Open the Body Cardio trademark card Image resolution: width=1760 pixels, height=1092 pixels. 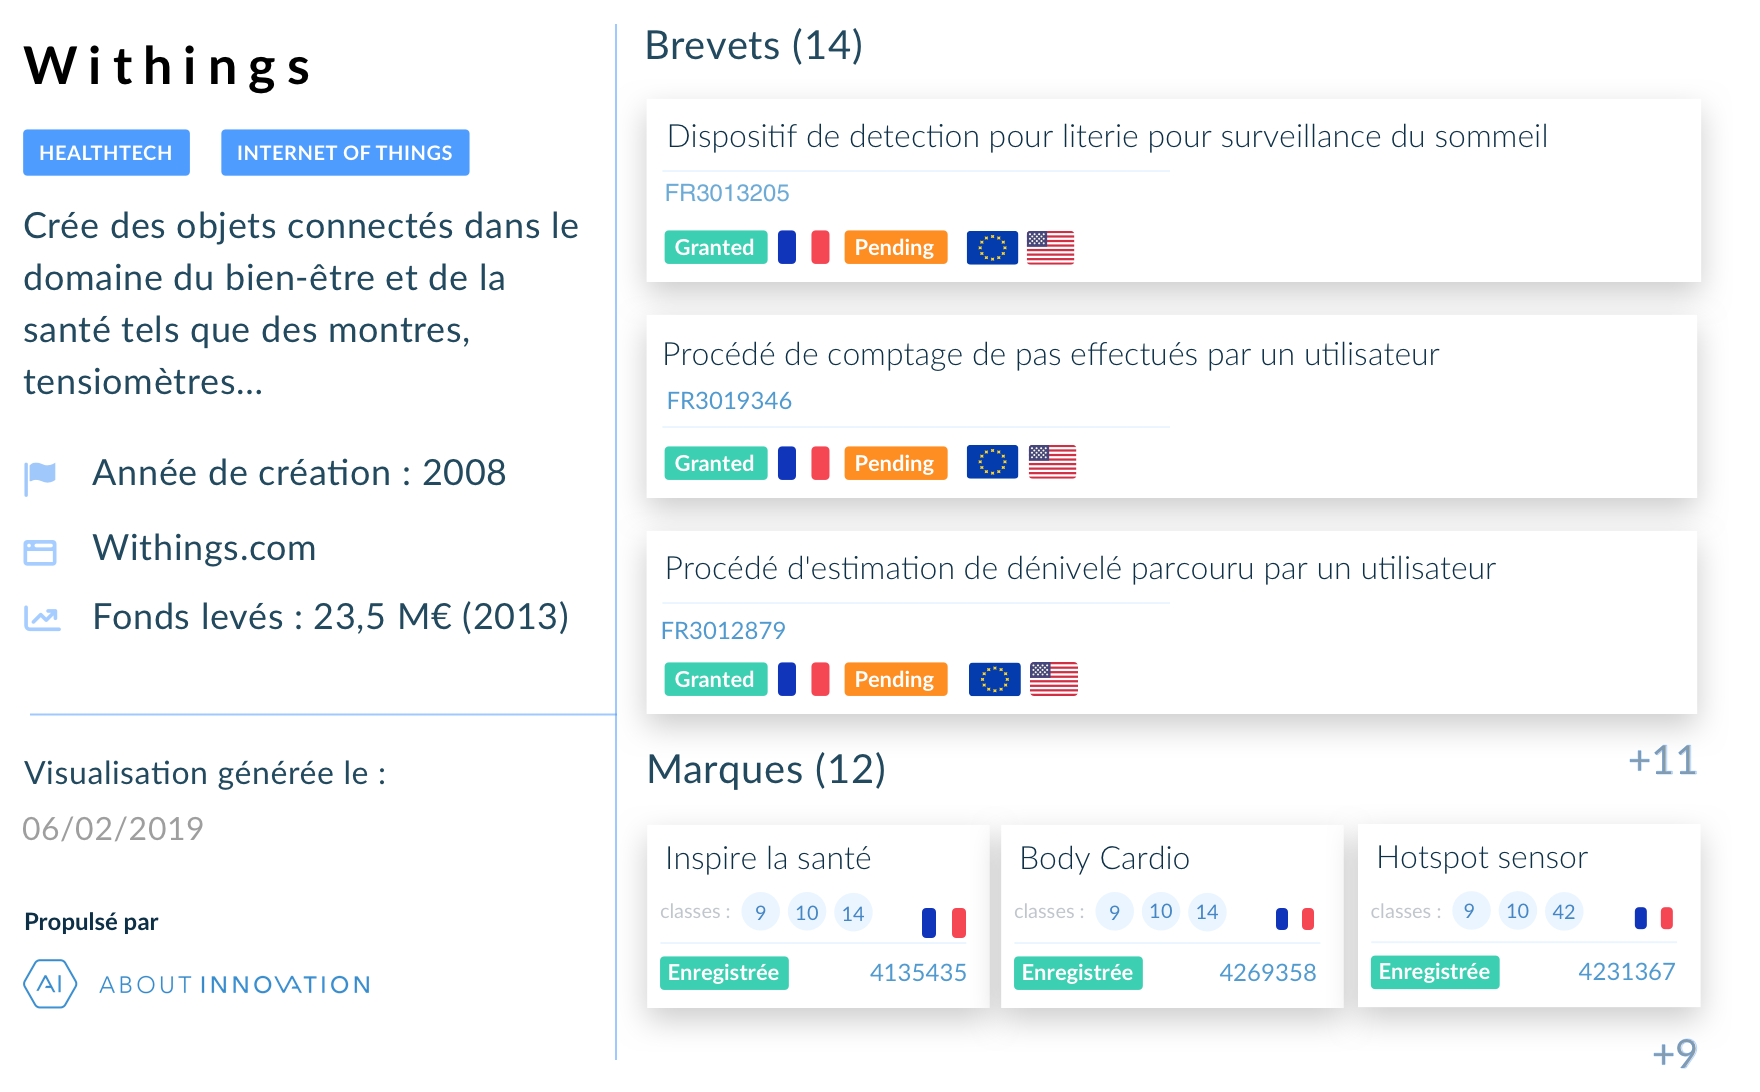click(1171, 916)
